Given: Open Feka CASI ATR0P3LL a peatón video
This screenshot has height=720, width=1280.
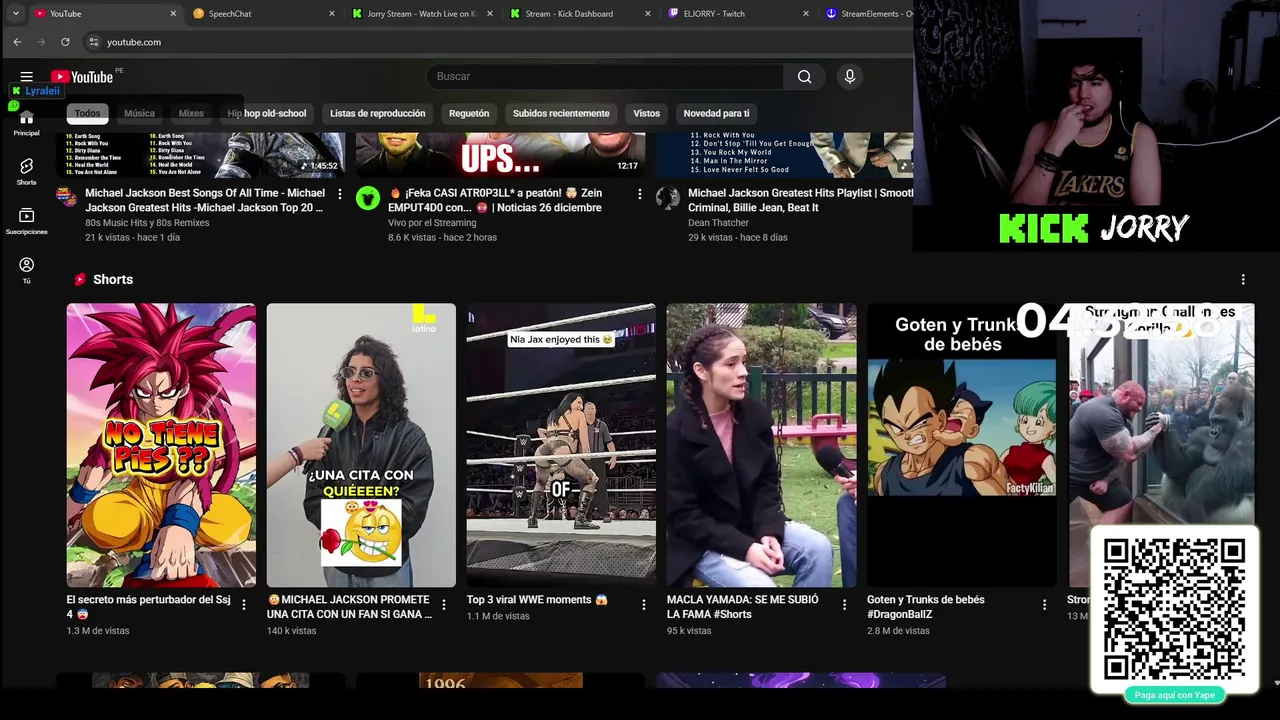Looking at the screenshot, I should (x=496, y=201).
